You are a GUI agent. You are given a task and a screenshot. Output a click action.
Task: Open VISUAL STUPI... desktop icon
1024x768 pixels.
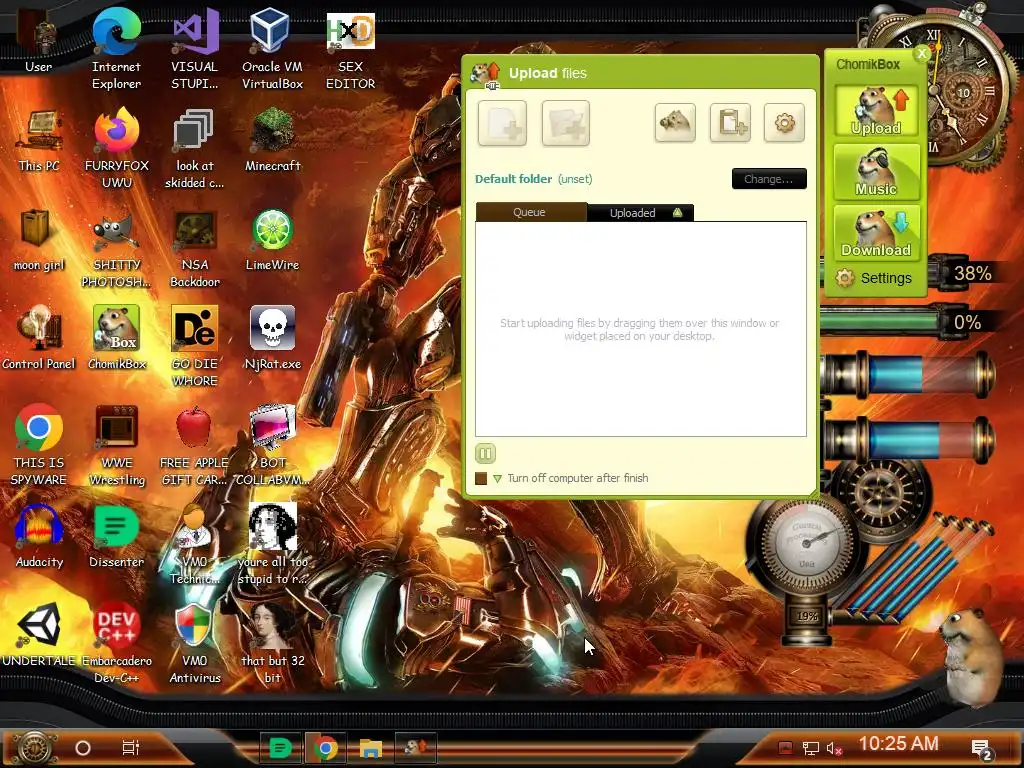(194, 50)
